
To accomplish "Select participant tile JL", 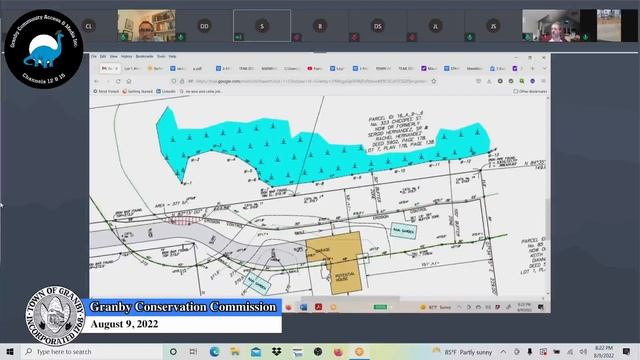I will 436,26.
